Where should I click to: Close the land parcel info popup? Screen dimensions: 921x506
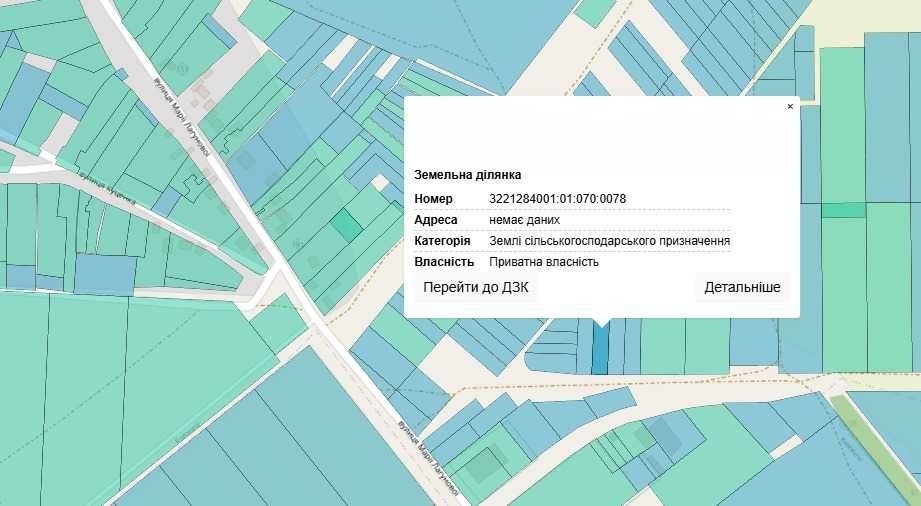790,106
